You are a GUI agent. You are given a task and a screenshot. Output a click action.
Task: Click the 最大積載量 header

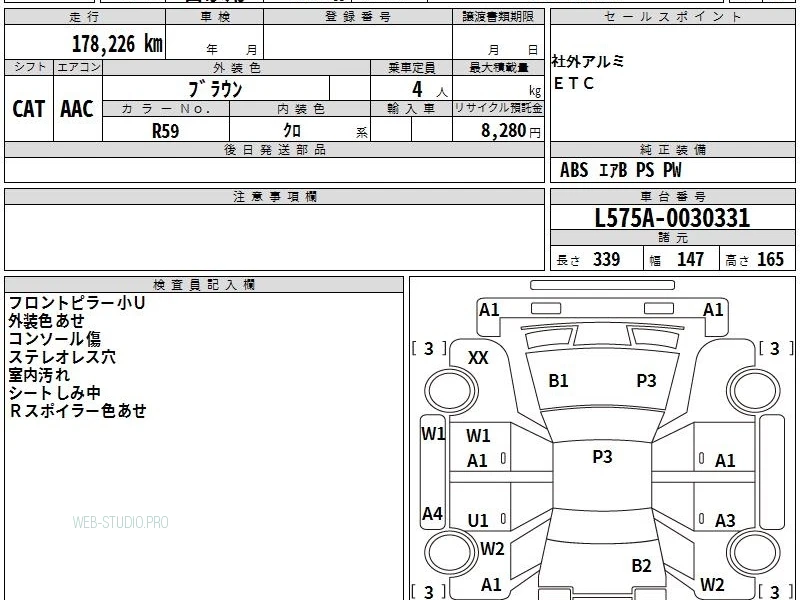pos(498,67)
